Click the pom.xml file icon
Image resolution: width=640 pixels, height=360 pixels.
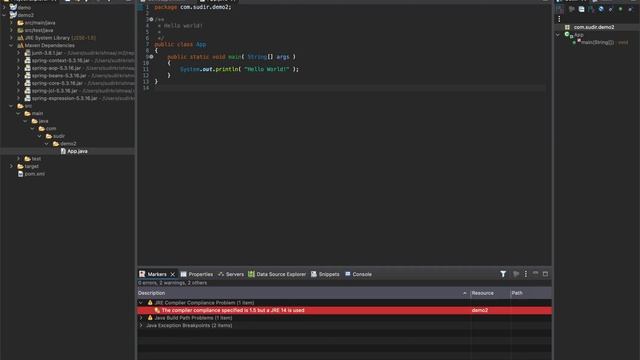20,174
